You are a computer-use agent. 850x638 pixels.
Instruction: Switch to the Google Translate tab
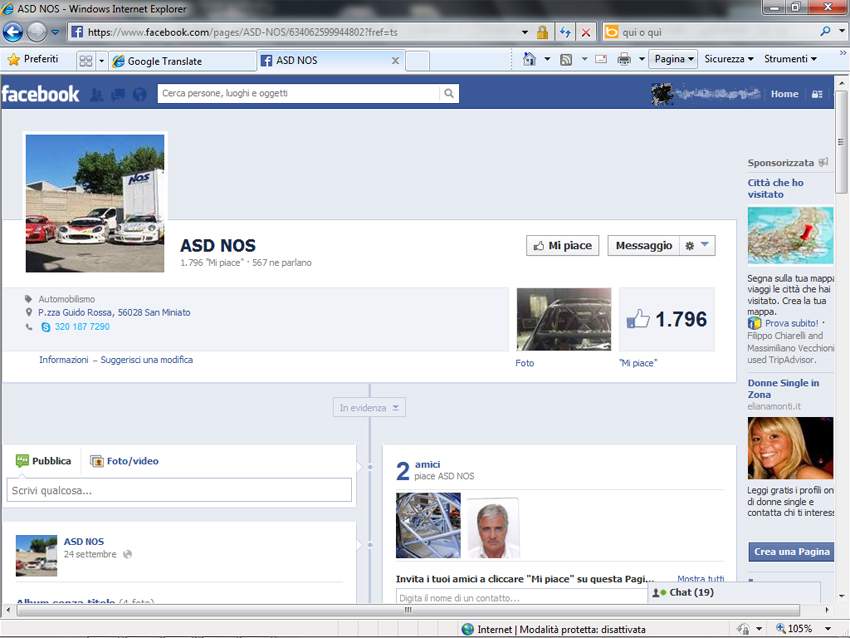pos(182,61)
